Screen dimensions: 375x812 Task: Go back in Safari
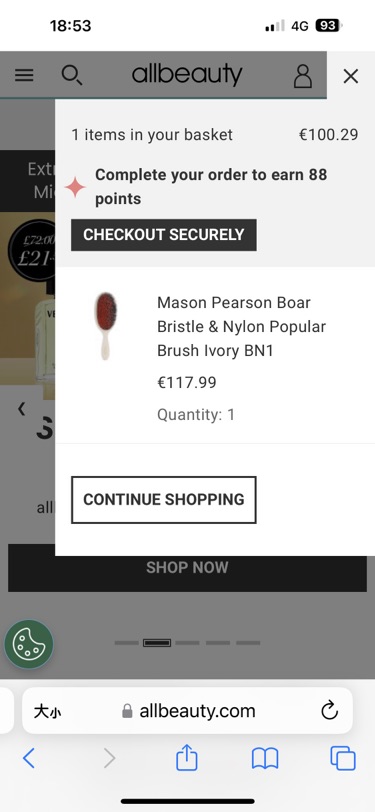click(29, 759)
